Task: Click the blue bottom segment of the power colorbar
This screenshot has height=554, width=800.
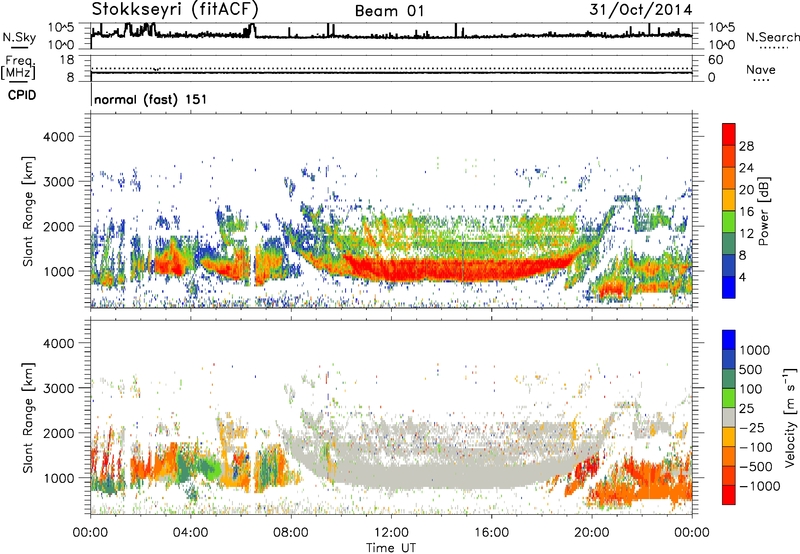Action: click(729, 287)
